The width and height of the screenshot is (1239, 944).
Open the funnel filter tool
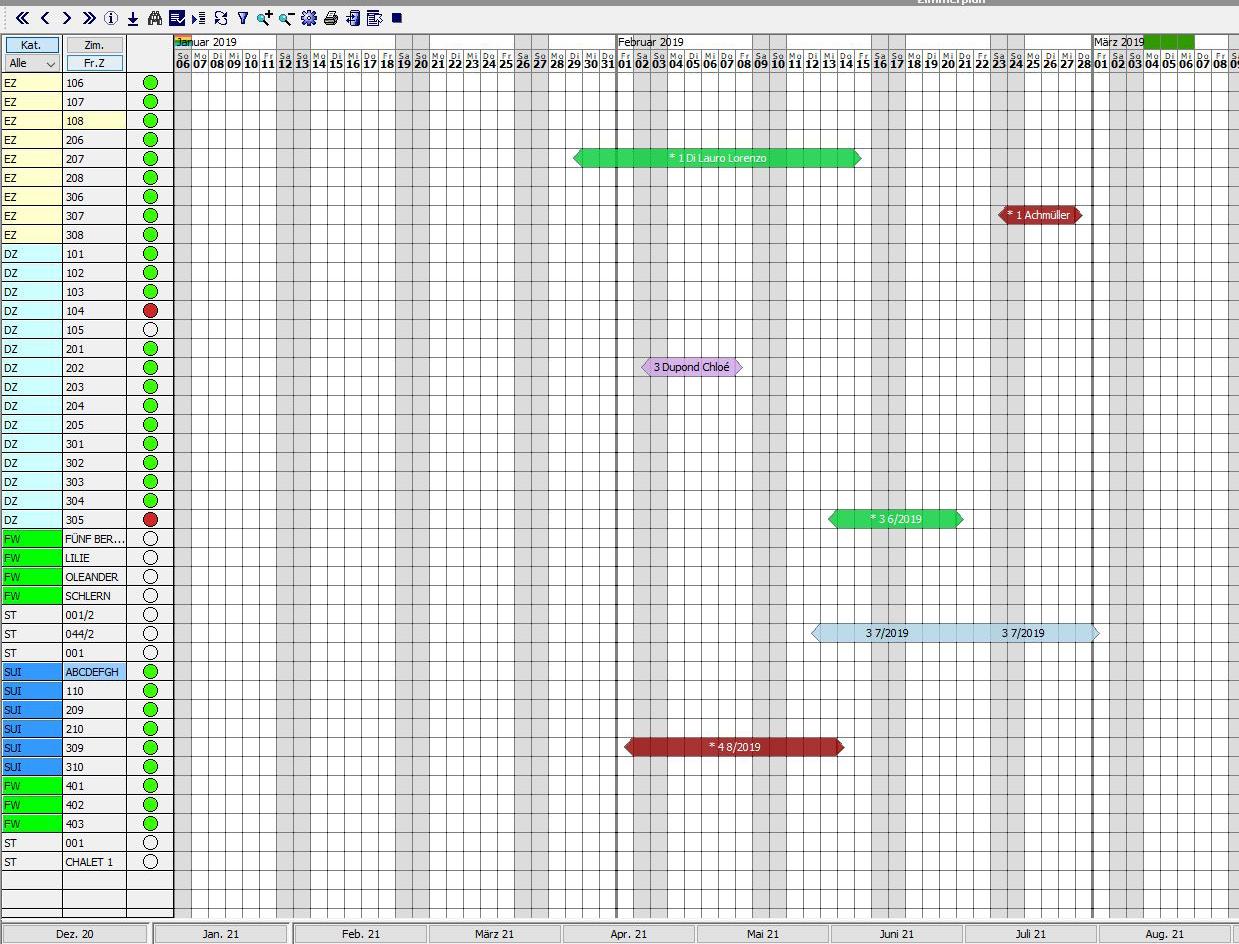click(243, 18)
